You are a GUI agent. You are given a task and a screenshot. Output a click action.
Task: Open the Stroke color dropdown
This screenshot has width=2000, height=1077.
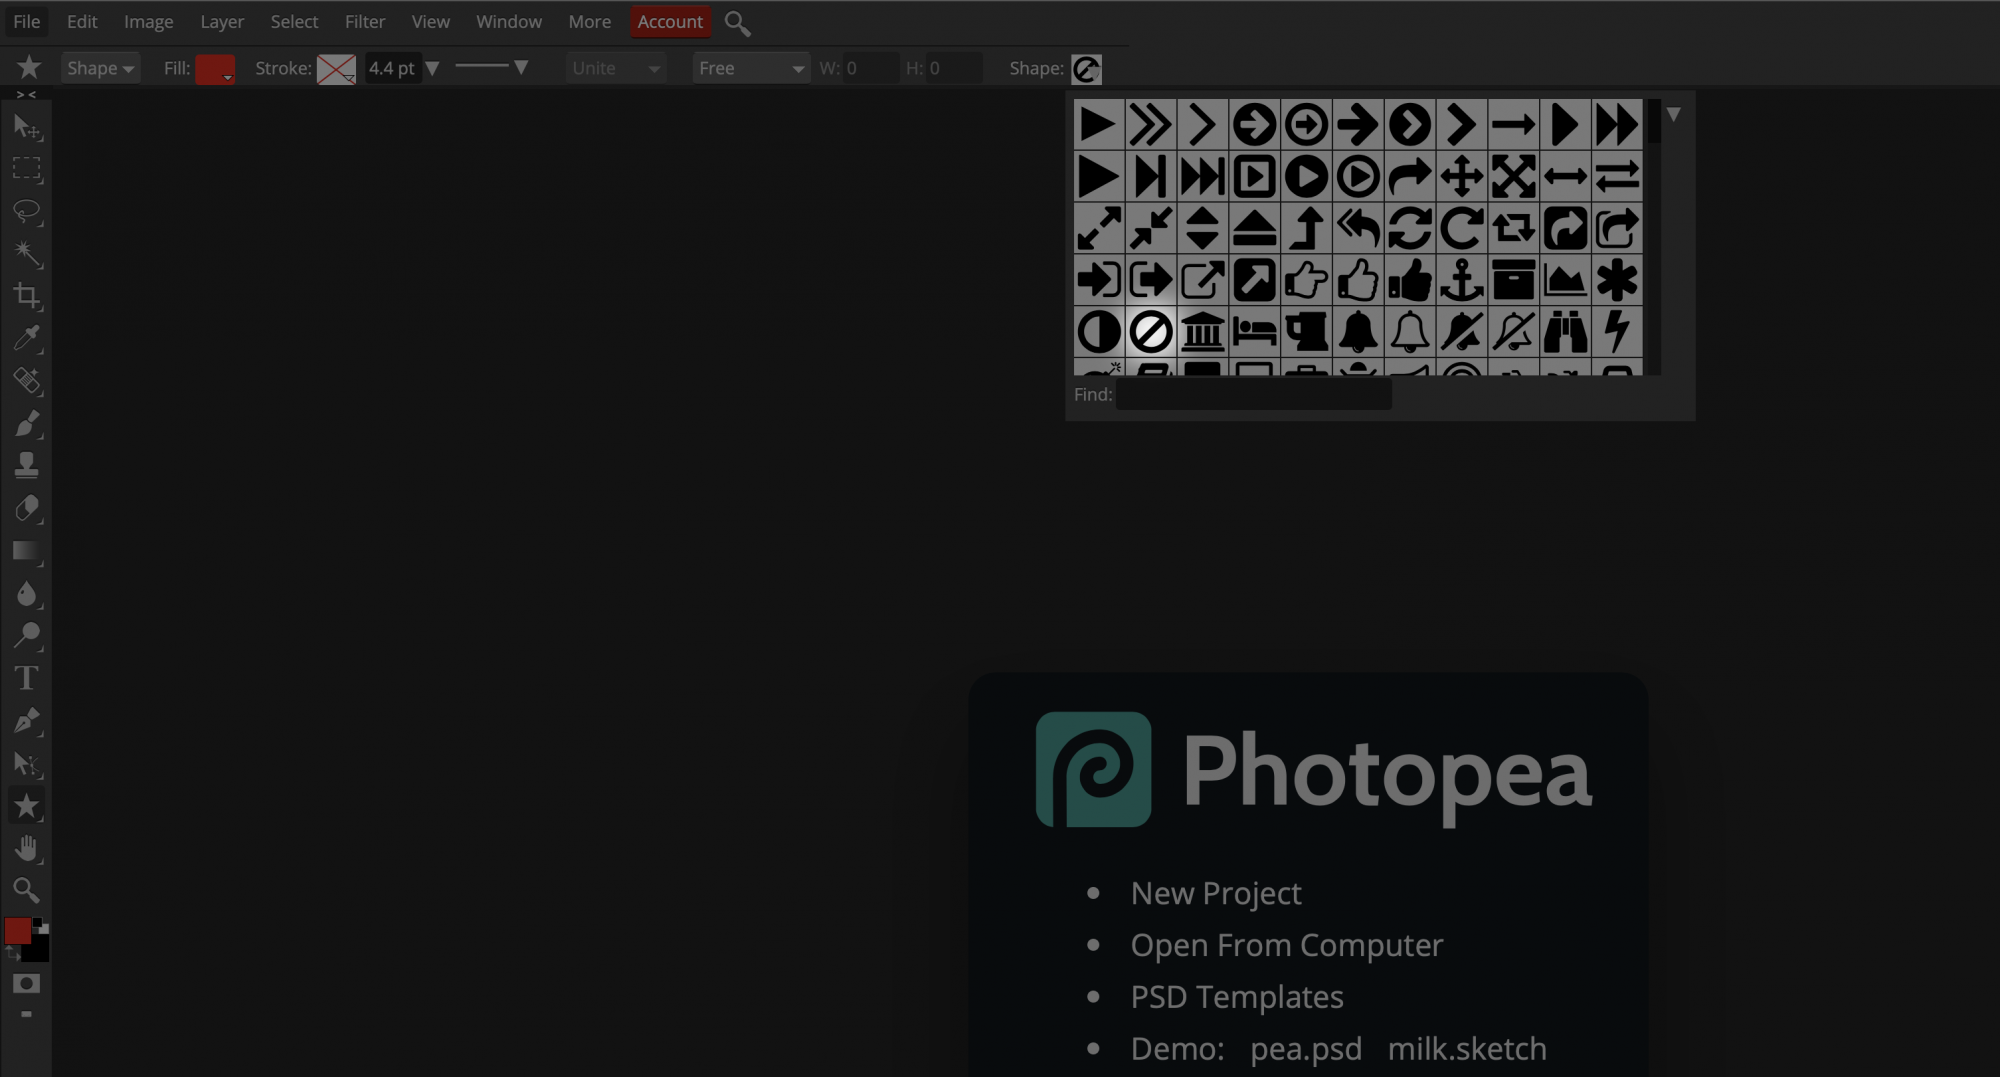(336, 69)
